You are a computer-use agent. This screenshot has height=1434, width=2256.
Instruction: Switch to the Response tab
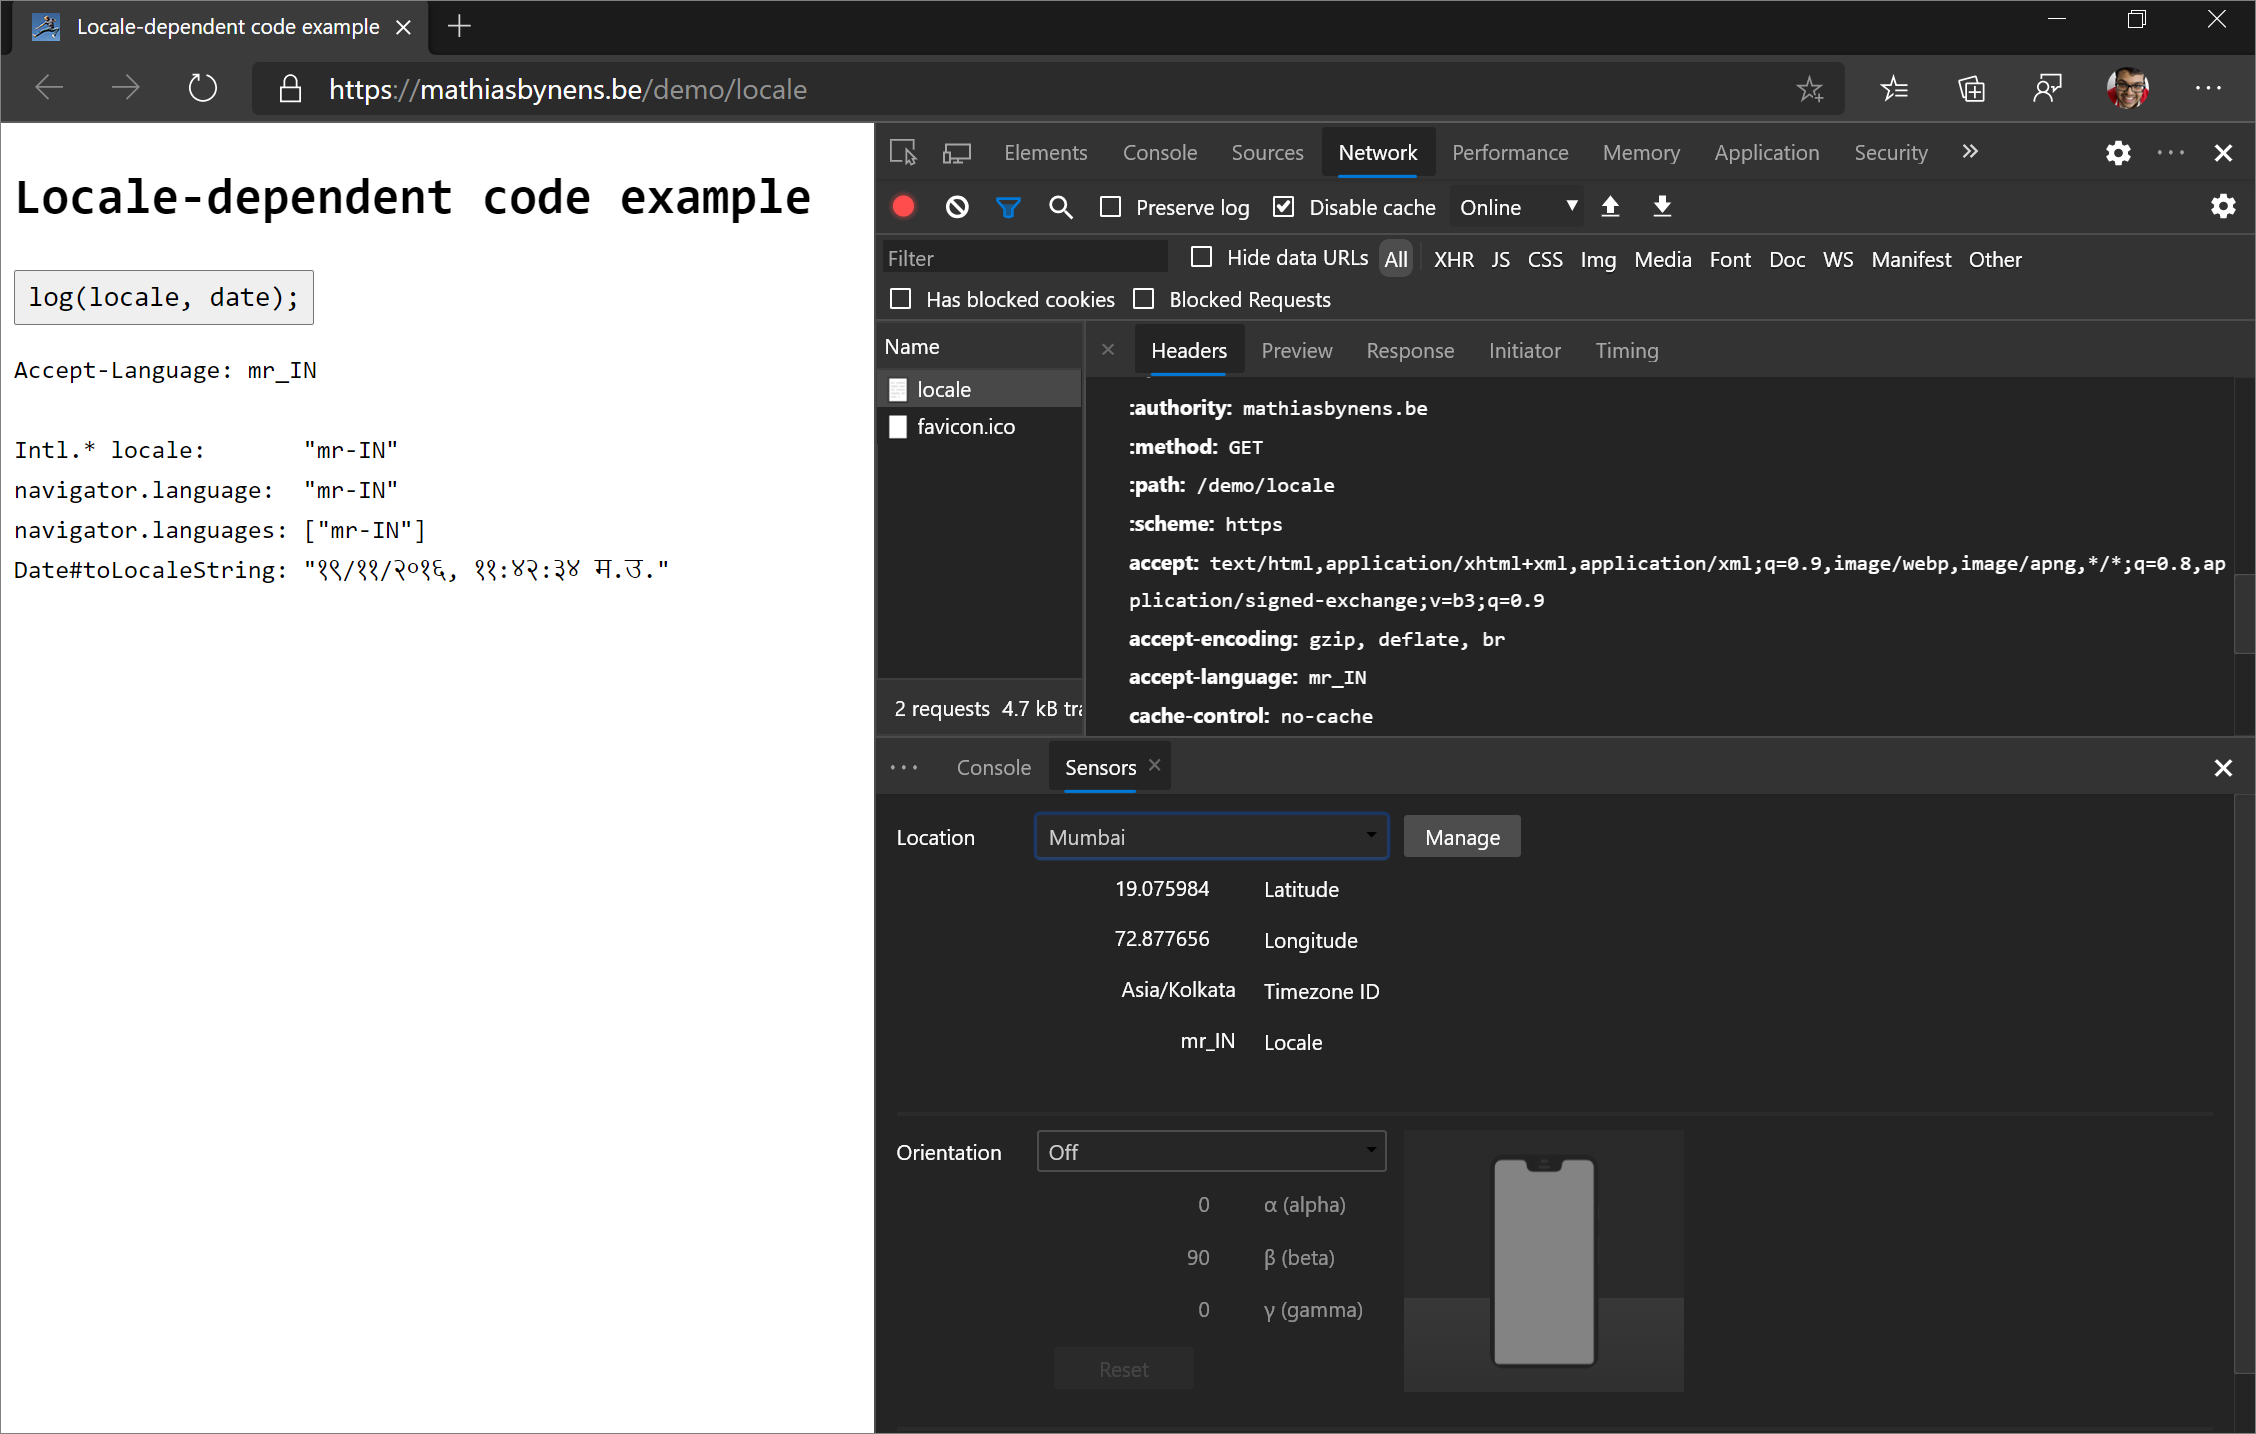click(x=1409, y=350)
